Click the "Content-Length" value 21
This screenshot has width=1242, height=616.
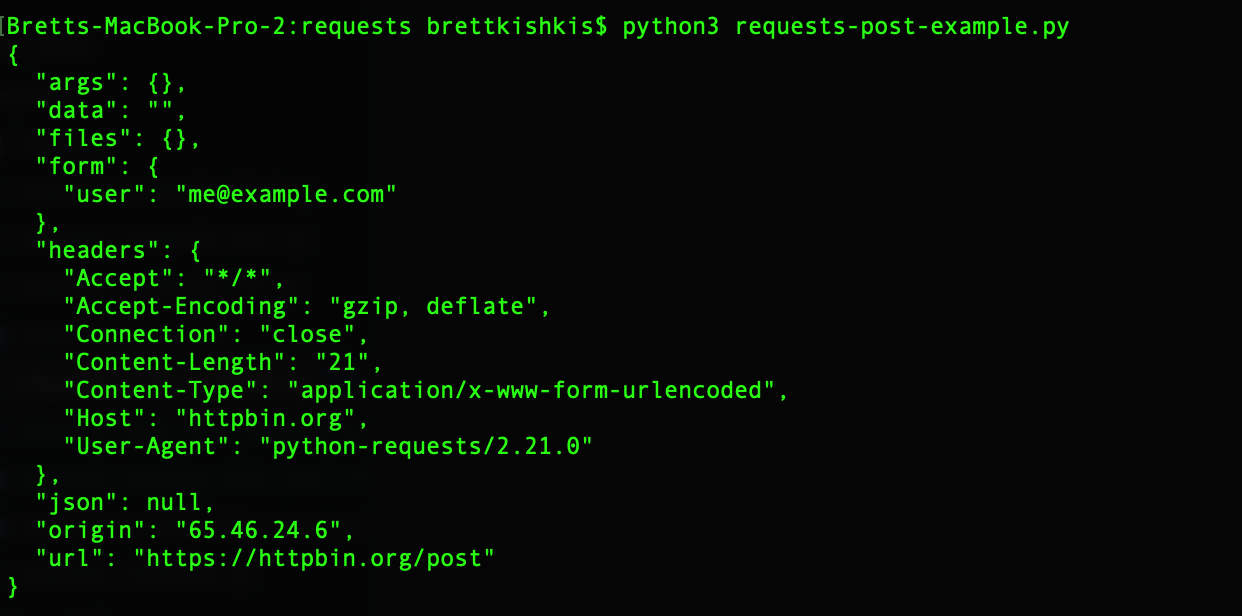342,362
